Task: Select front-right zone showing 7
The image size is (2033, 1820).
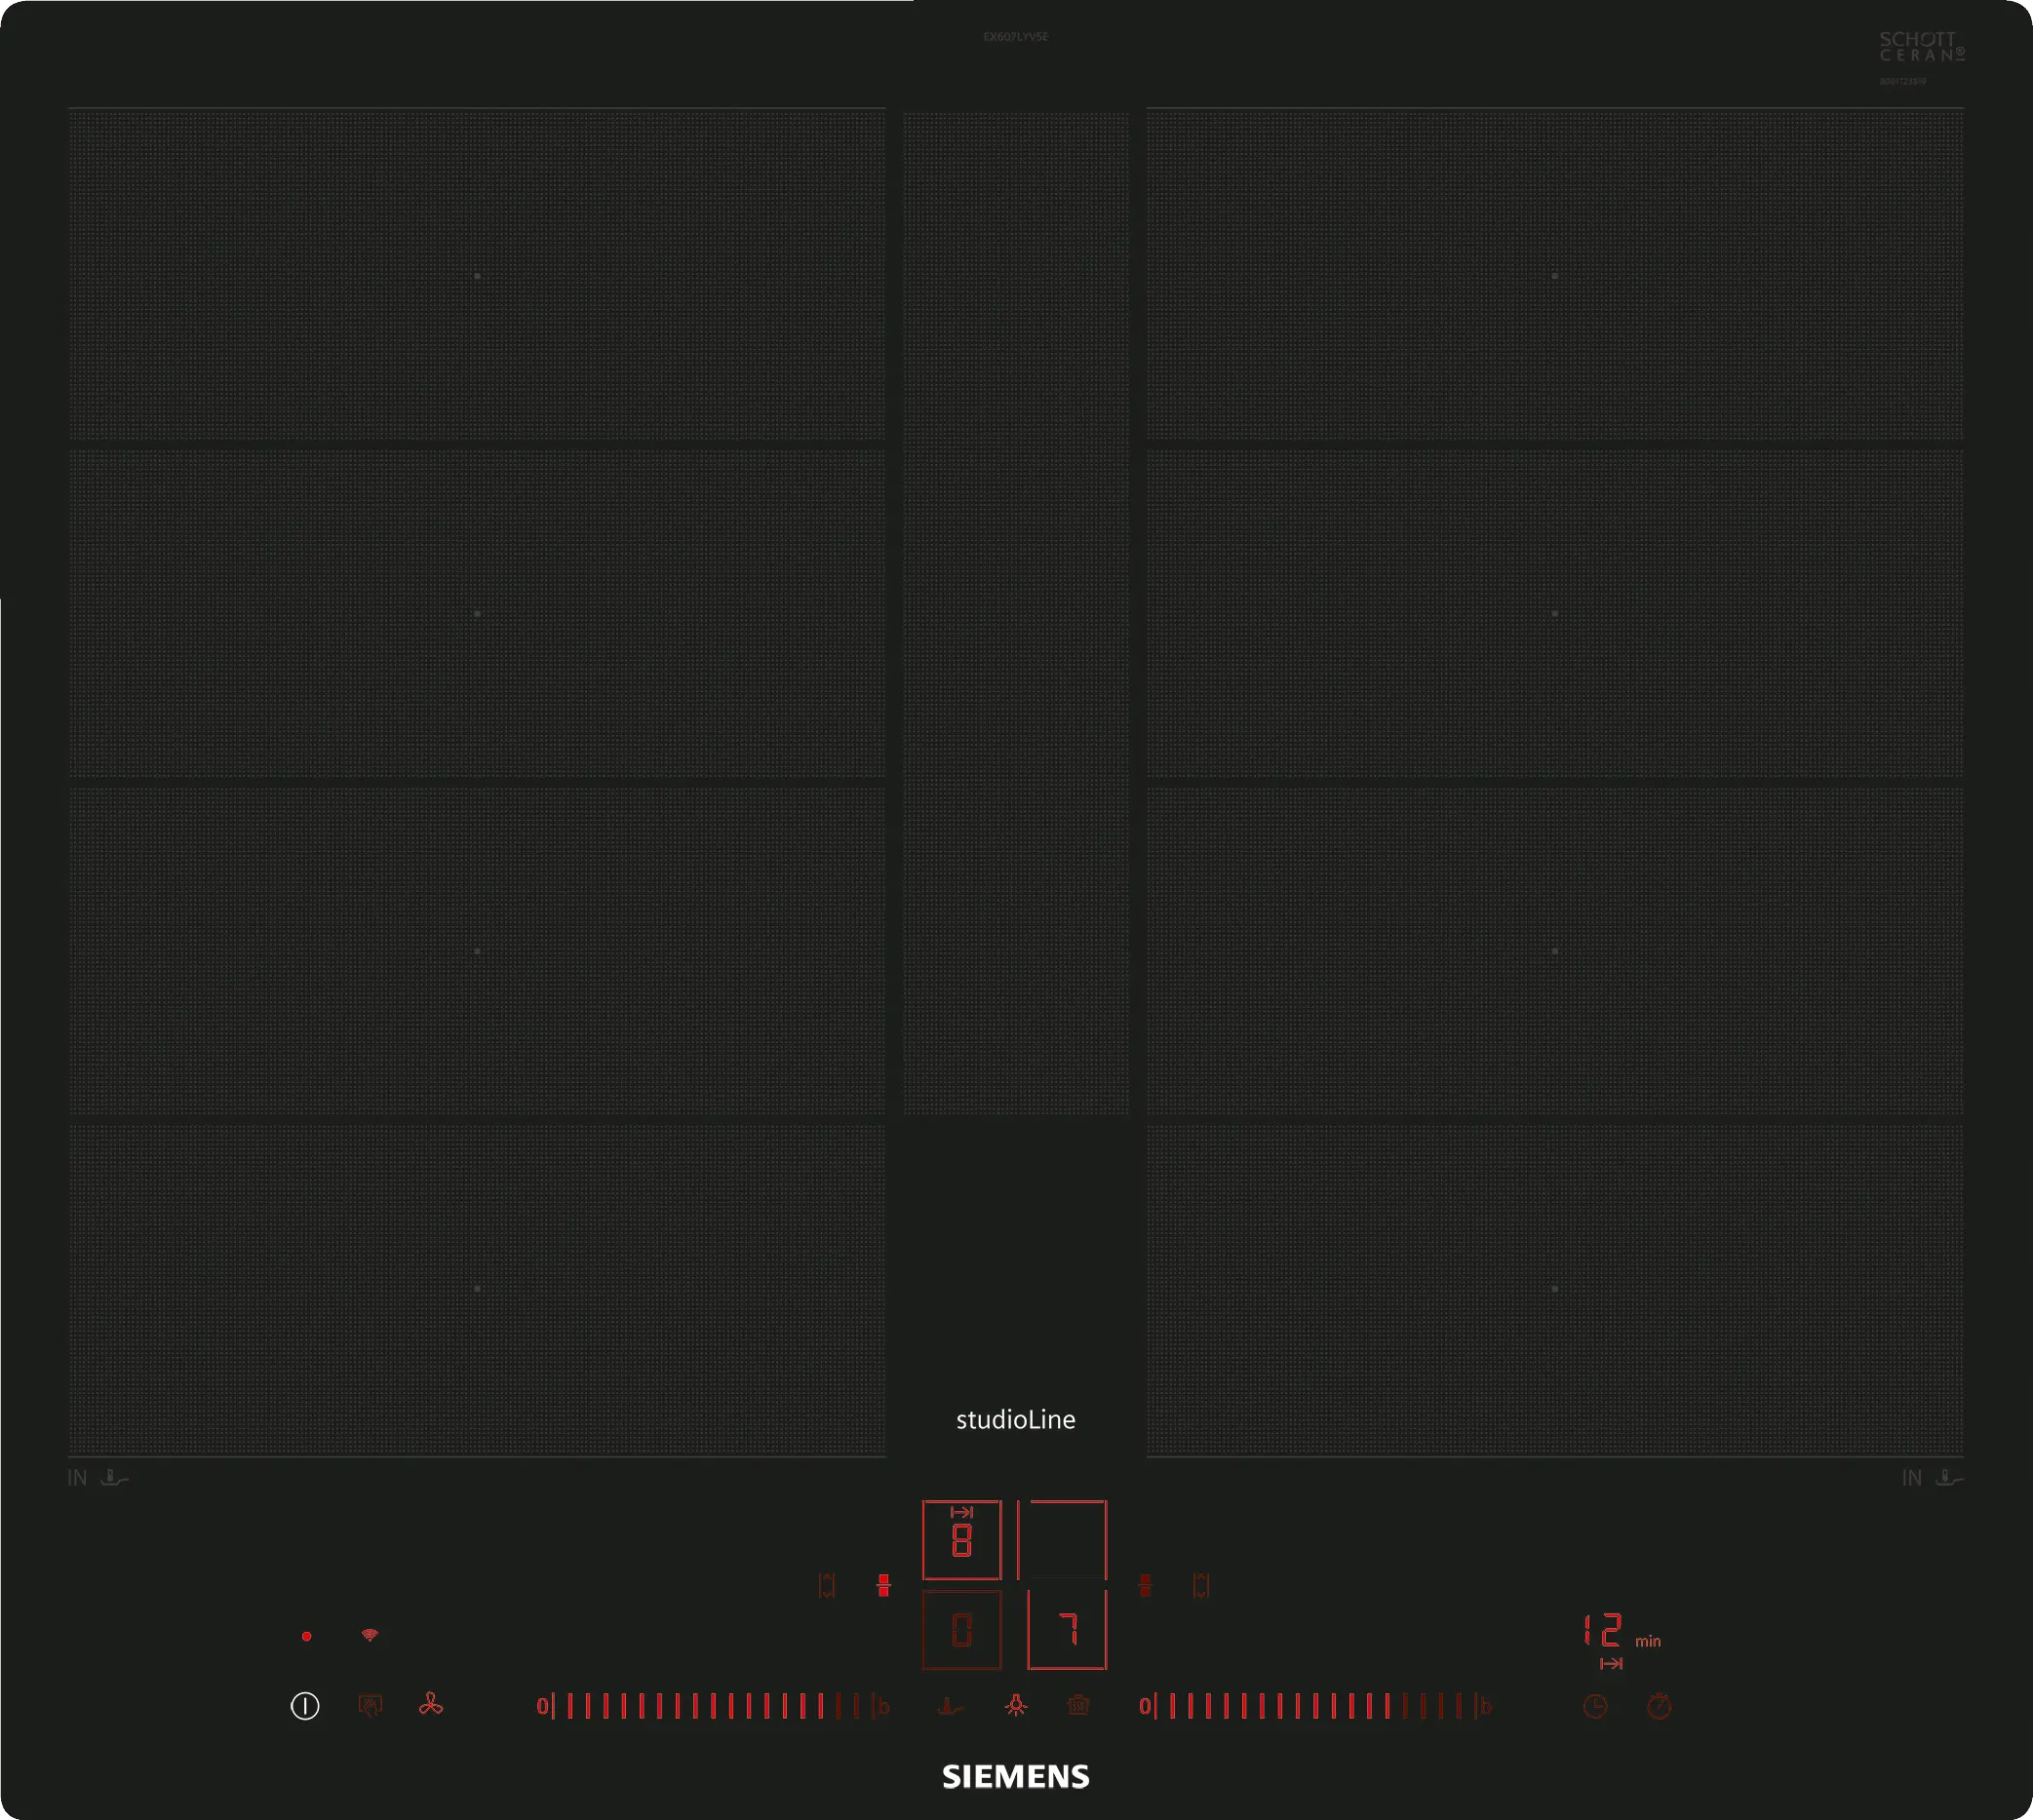Action: pos(1067,1631)
